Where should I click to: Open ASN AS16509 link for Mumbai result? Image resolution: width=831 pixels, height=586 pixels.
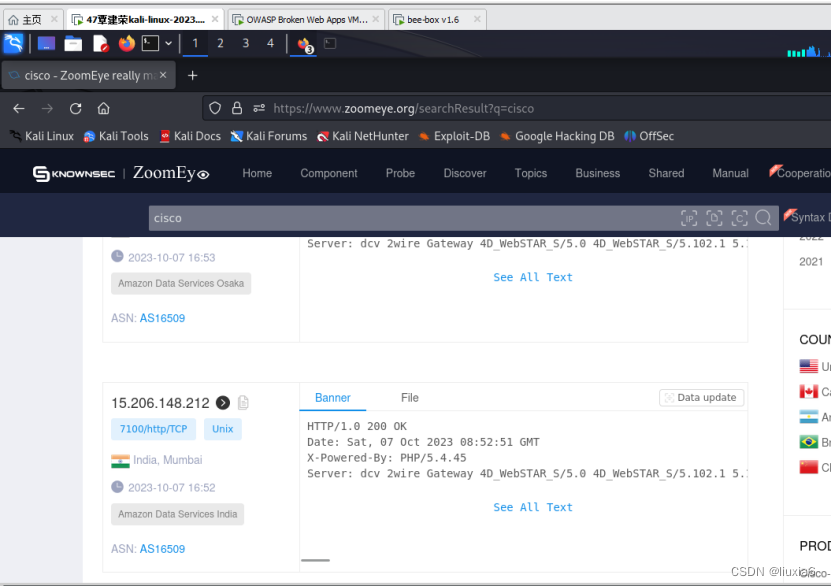(162, 549)
